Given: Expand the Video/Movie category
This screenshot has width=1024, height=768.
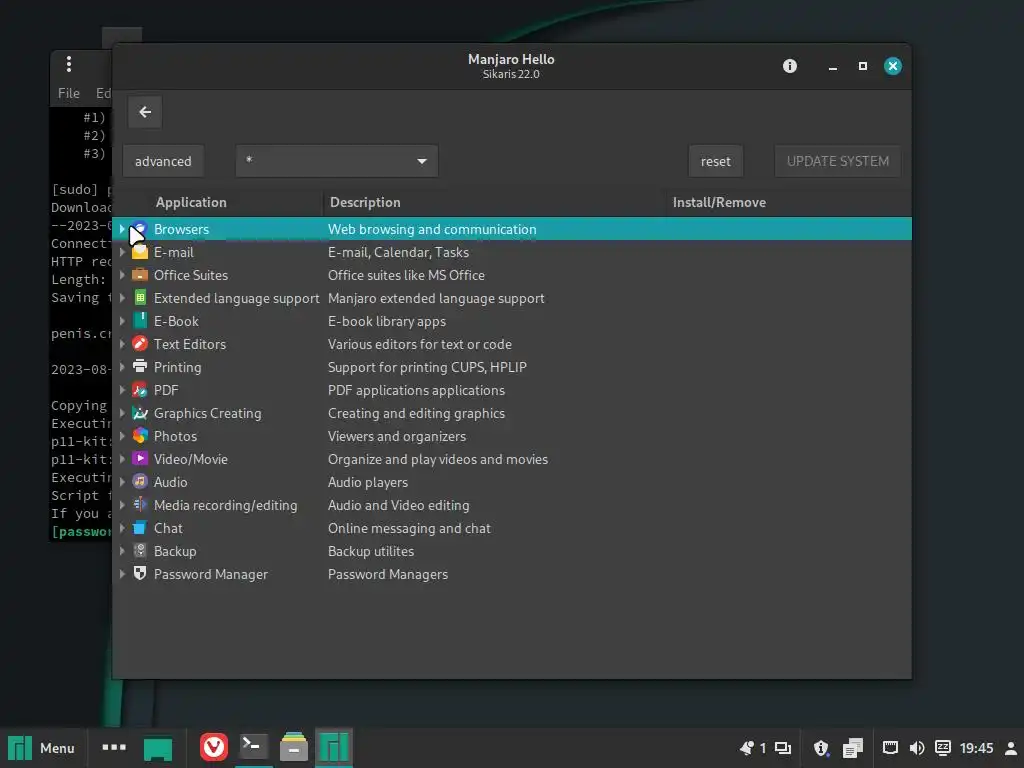Looking at the screenshot, I should (x=122, y=458).
